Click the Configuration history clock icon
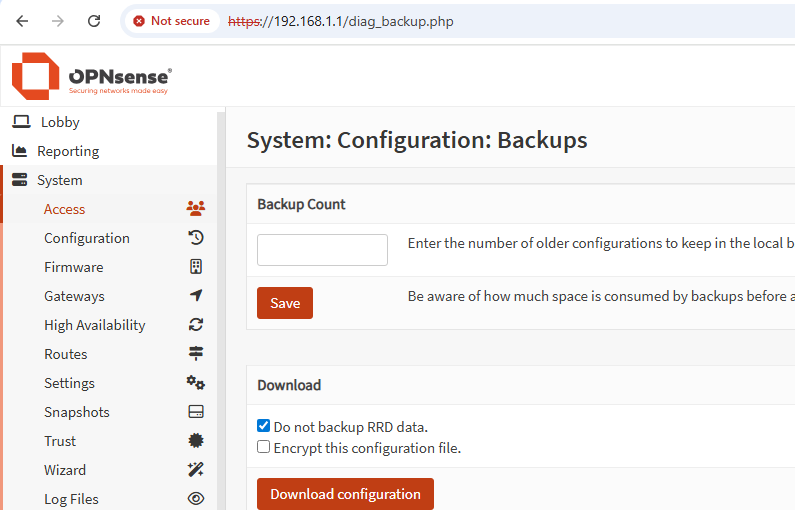Viewport: 795px width, 510px height. (196, 237)
